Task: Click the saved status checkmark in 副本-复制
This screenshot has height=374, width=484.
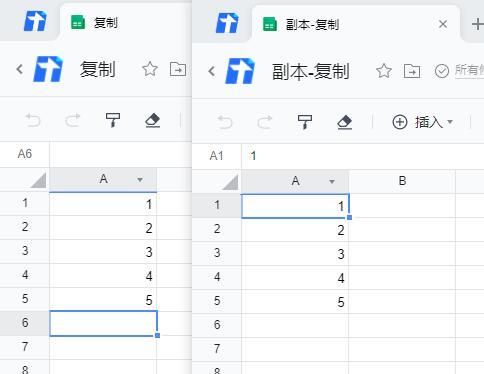Action: pos(442,71)
